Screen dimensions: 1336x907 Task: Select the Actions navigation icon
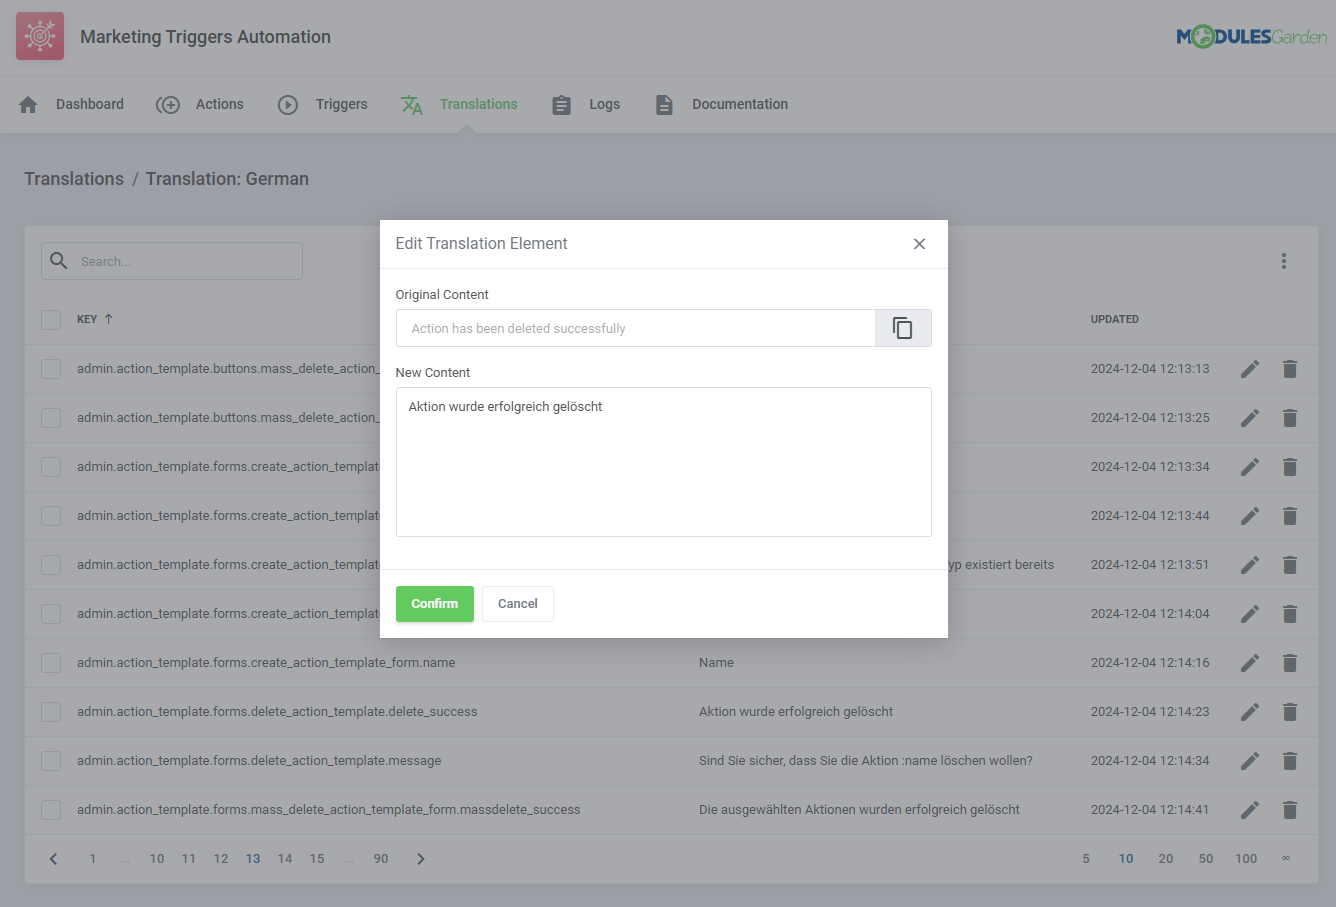coord(168,104)
